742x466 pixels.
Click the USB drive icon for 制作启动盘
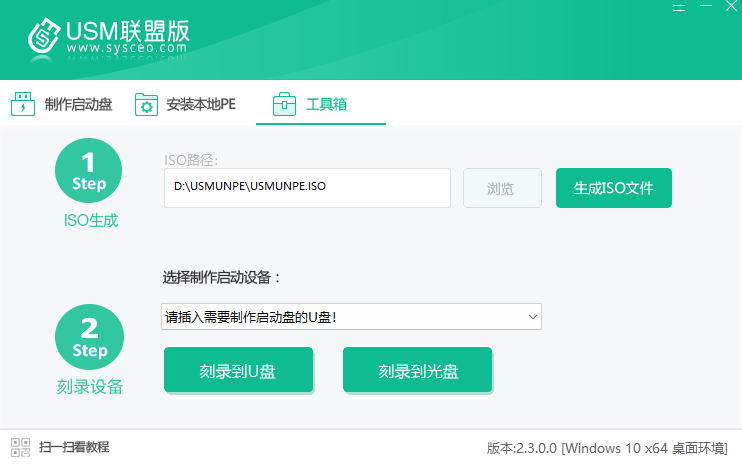click(22, 104)
